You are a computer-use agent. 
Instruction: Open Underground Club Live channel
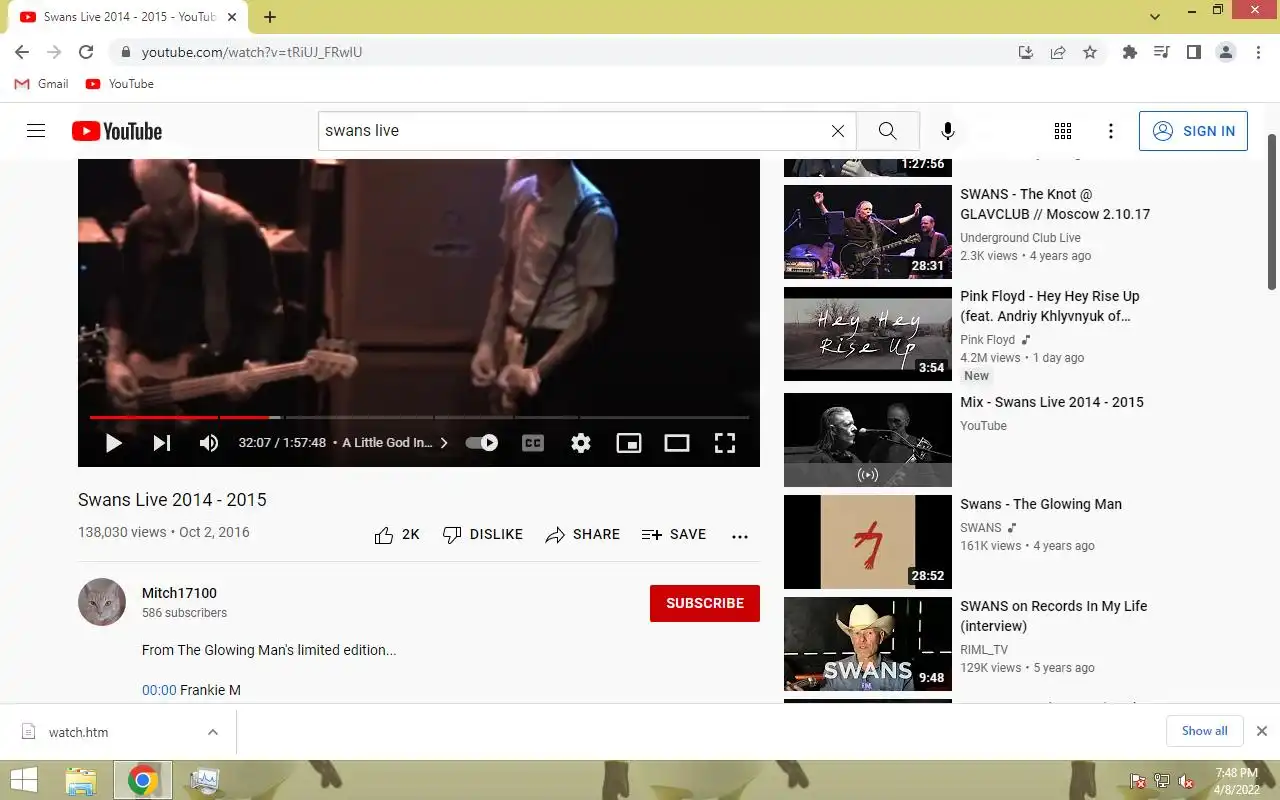(x=1020, y=238)
